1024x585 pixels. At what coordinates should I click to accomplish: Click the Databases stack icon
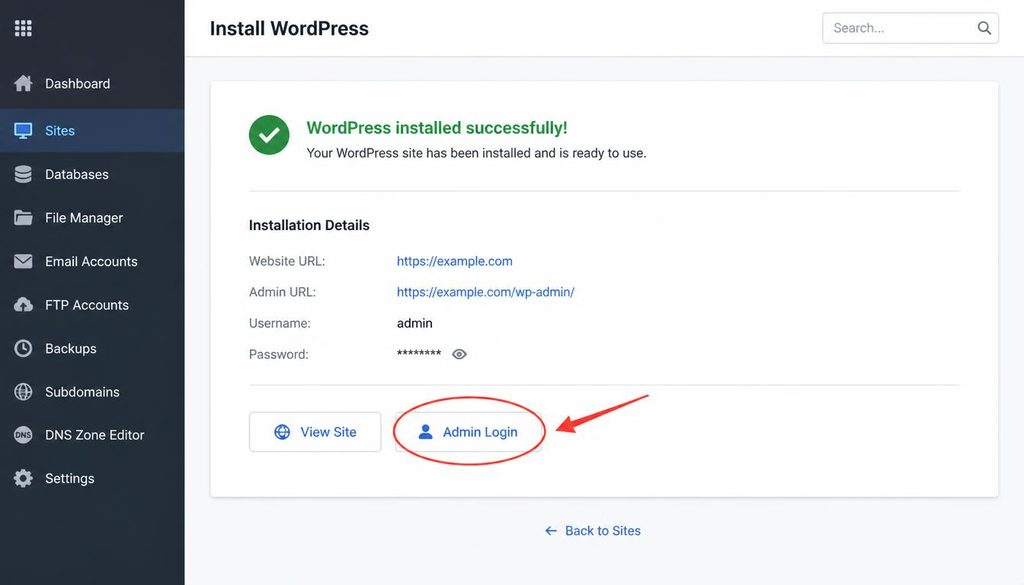pos(23,174)
